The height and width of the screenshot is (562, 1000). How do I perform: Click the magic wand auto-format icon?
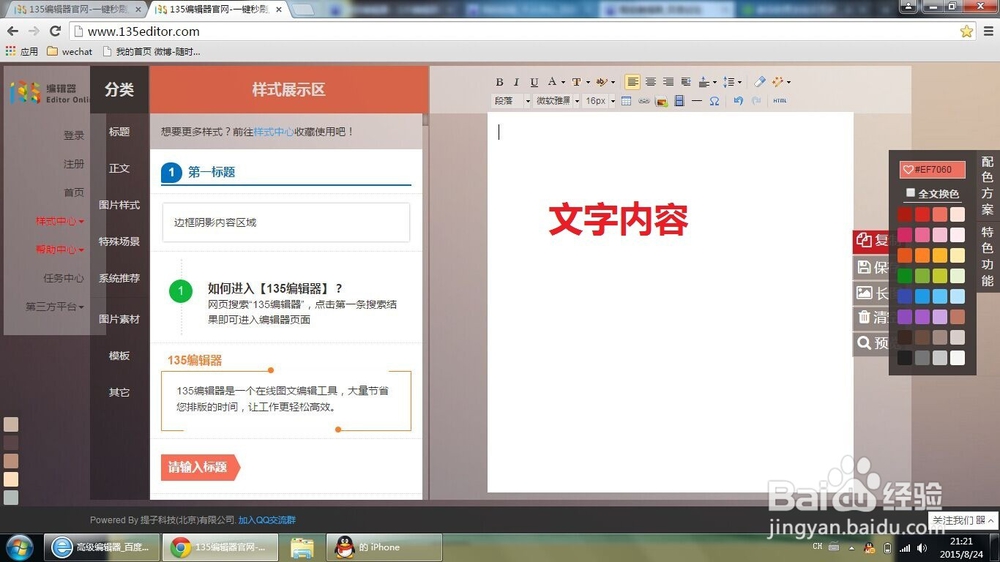(777, 82)
